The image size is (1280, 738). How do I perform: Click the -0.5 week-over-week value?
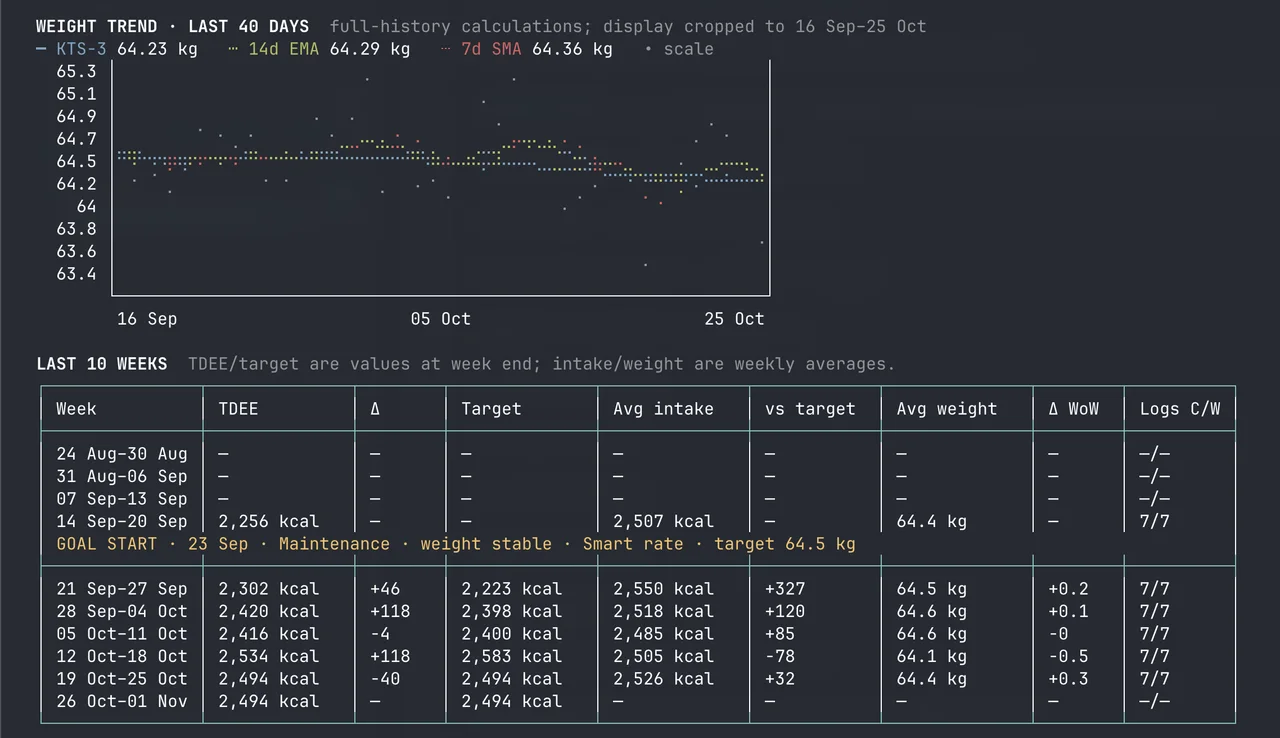pyautogui.click(x=1068, y=656)
